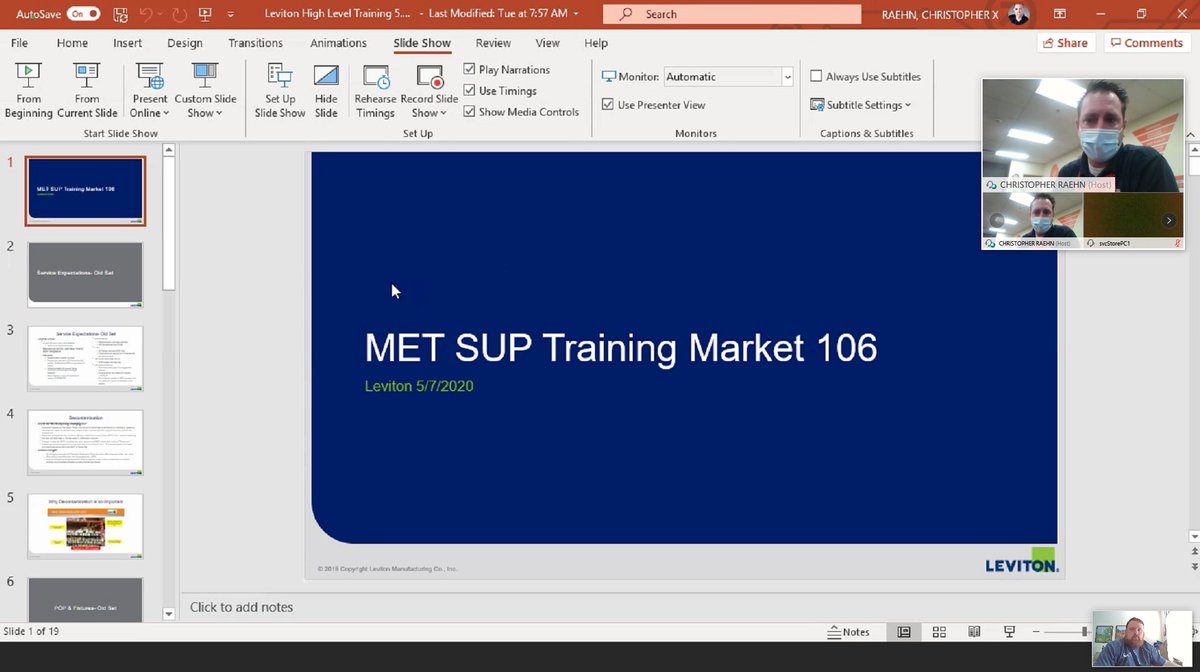This screenshot has height=672, width=1200.
Task: Select slide 5 thumbnail
Action: 85,526
